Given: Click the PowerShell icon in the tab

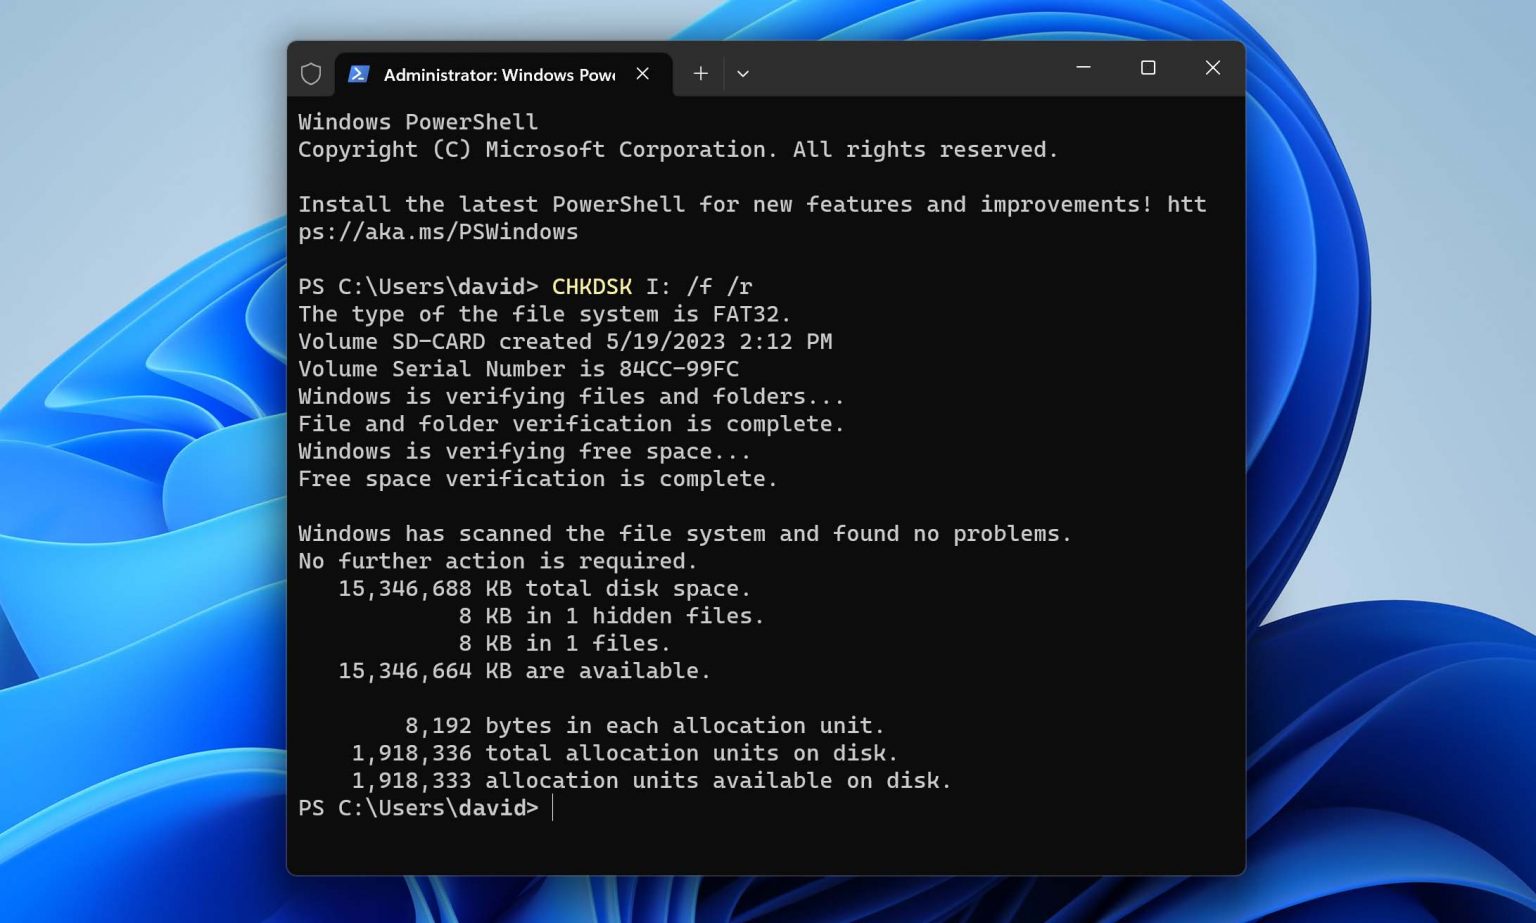Looking at the screenshot, I should [x=359, y=74].
